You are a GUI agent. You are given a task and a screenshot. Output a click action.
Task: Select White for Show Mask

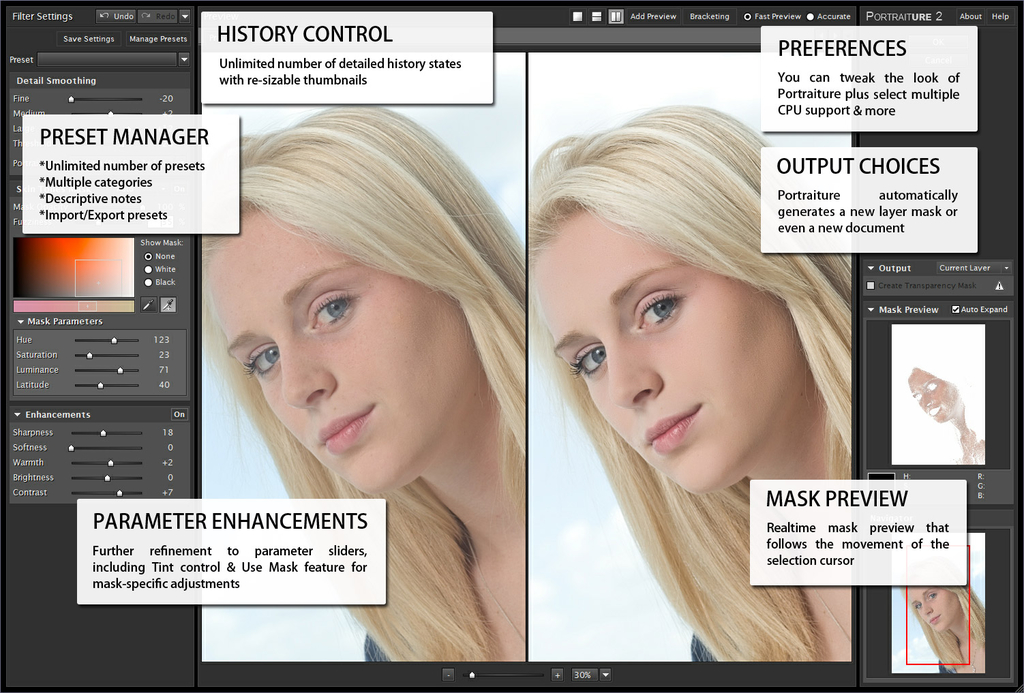click(x=148, y=269)
